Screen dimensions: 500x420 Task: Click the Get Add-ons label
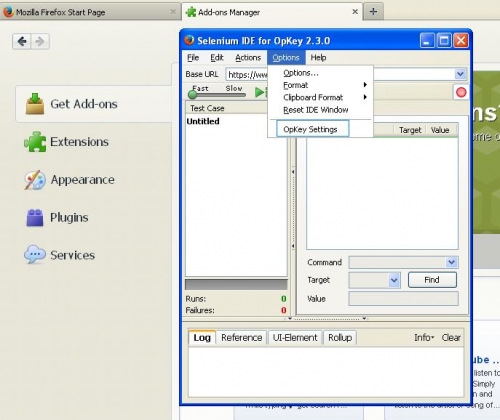[x=84, y=104]
